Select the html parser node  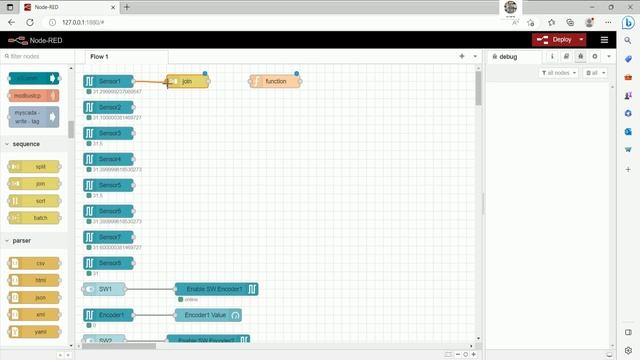(34, 280)
